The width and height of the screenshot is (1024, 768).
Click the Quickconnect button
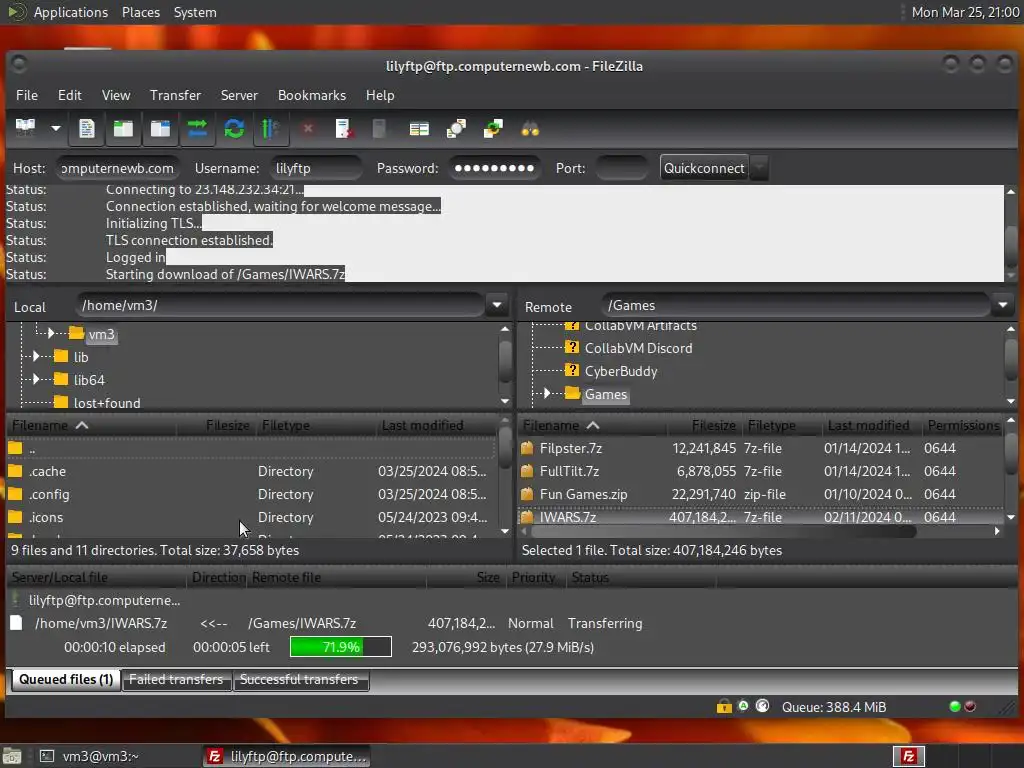pyautogui.click(x=704, y=168)
